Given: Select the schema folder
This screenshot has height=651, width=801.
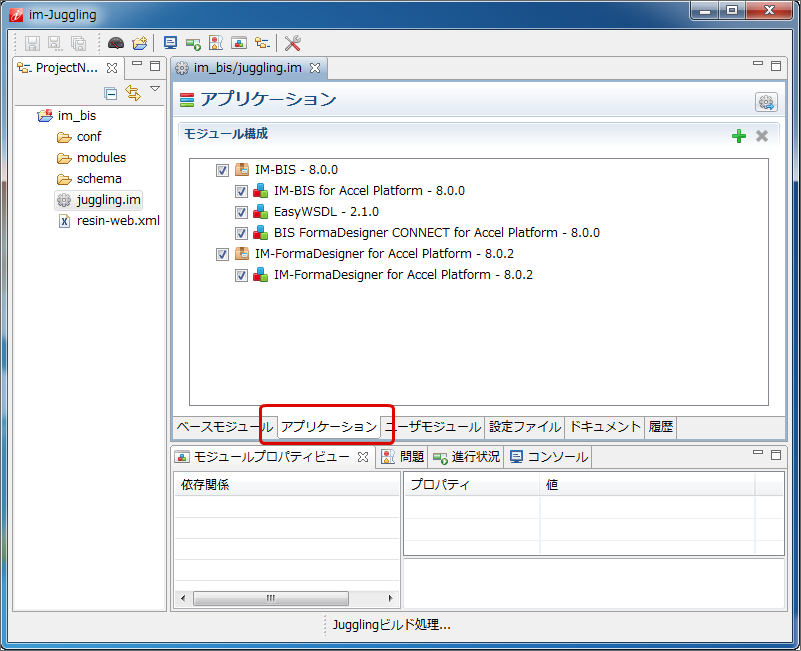Looking at the screenshot, I should click(x=99, y=178).
